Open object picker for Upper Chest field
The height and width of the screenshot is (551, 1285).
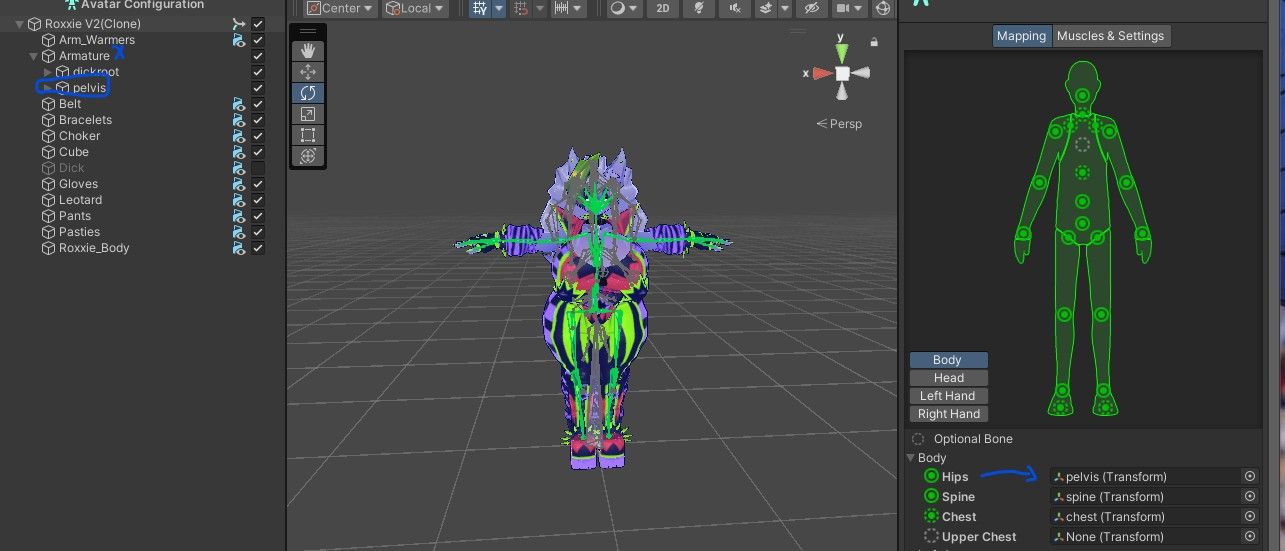1249,537
